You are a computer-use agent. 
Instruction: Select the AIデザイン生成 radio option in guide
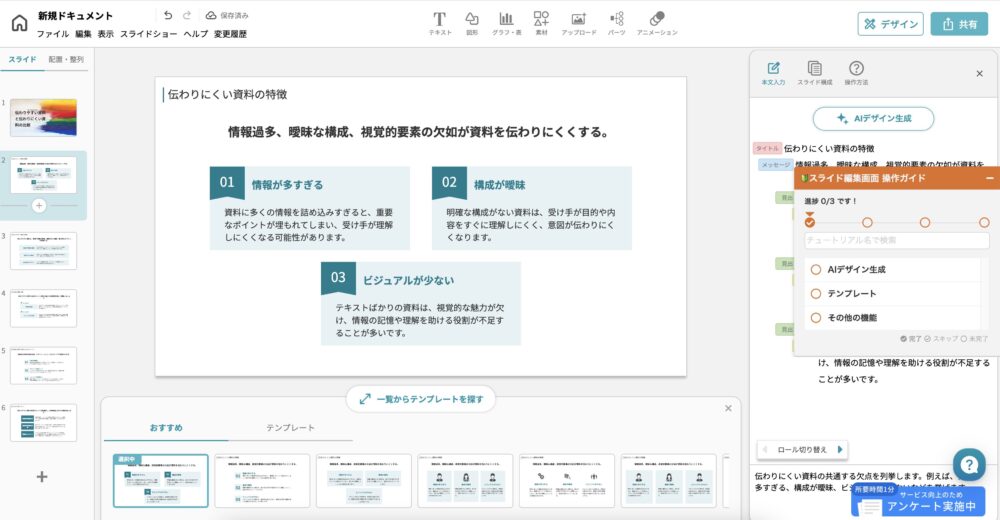coord(816,269)
